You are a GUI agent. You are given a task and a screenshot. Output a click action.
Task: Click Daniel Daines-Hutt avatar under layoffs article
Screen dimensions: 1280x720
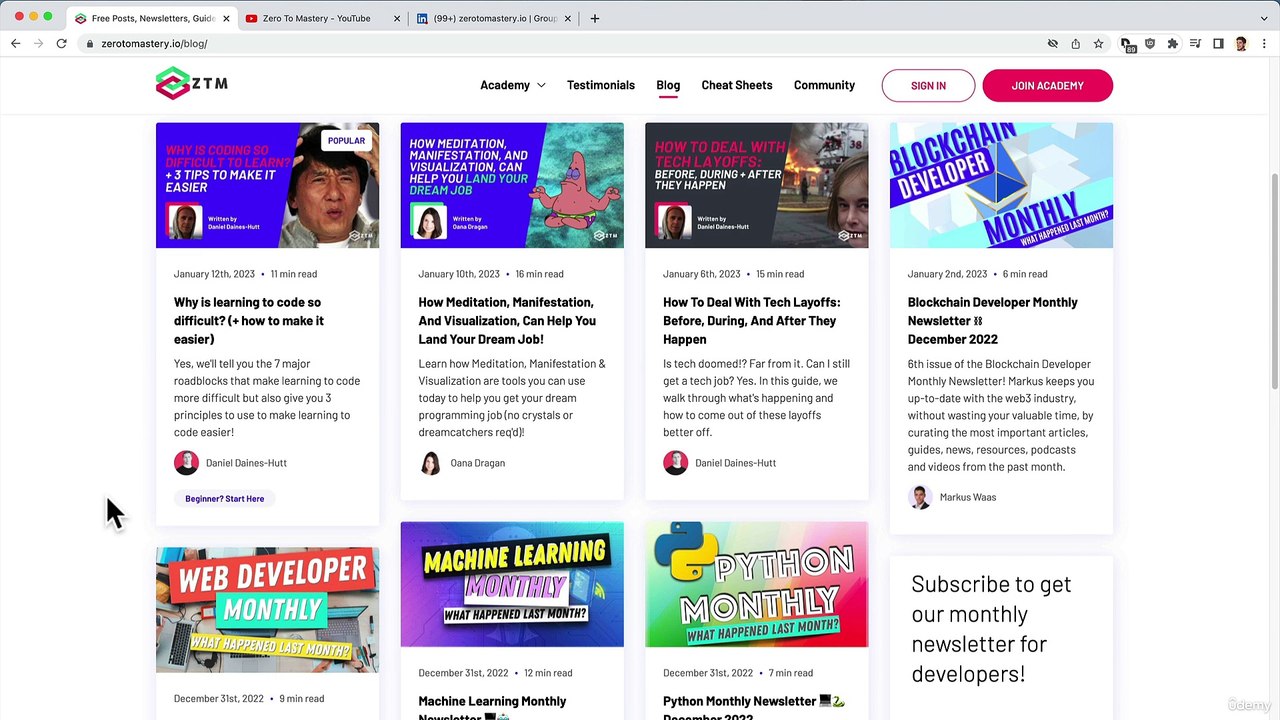point(675,463)
